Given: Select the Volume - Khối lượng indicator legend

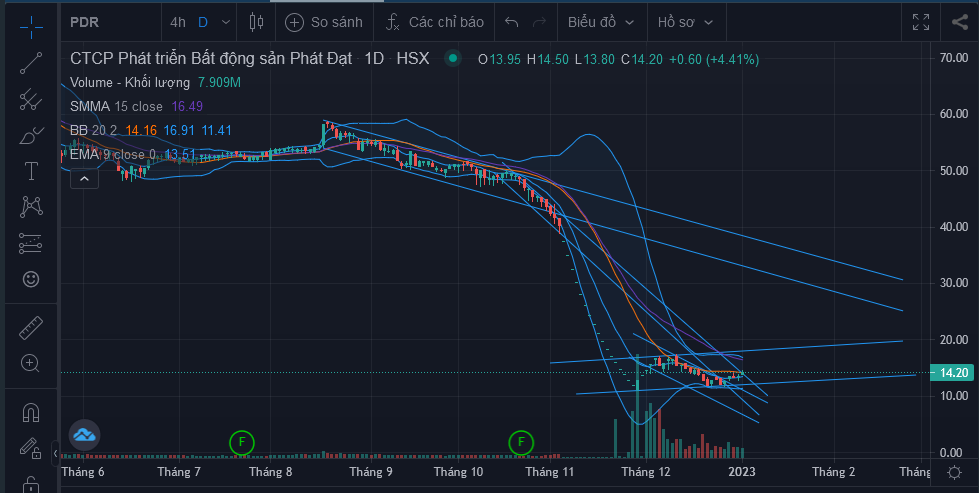Looking at the screenshot, I should pyautogui.click(x=130, y=82).
